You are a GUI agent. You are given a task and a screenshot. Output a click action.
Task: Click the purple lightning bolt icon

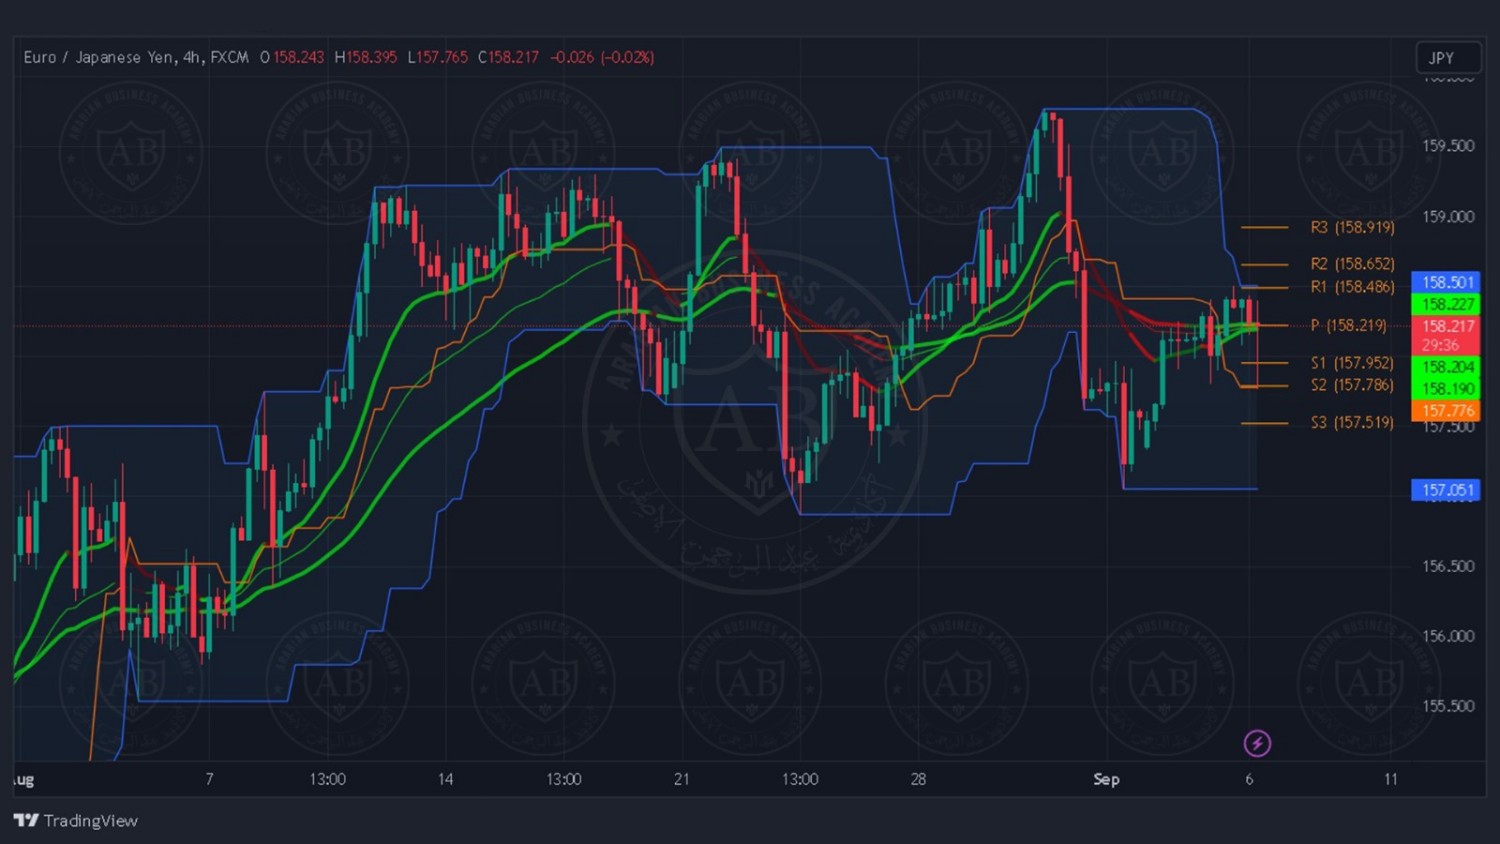1257,743
